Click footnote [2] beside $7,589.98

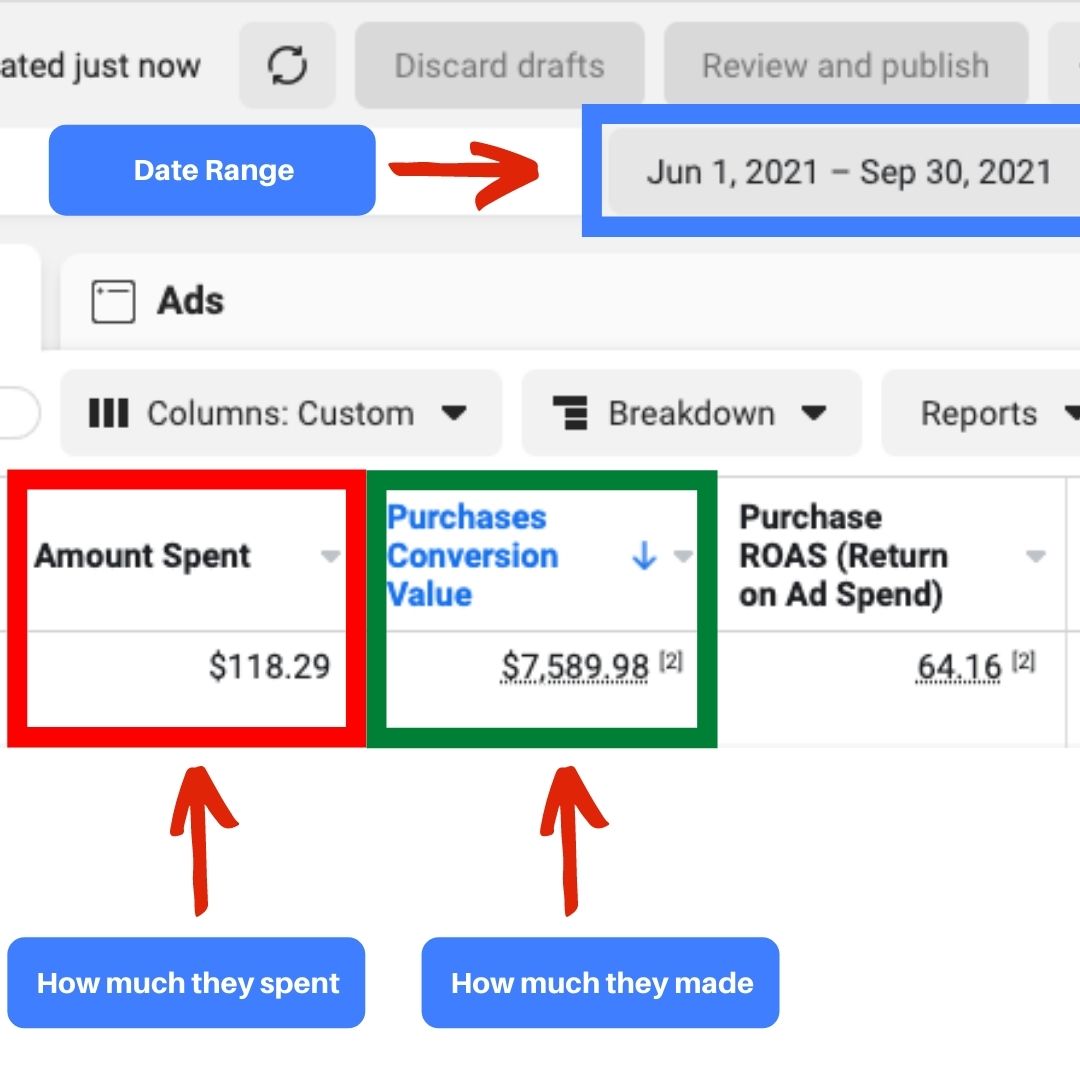click(671, 661)
